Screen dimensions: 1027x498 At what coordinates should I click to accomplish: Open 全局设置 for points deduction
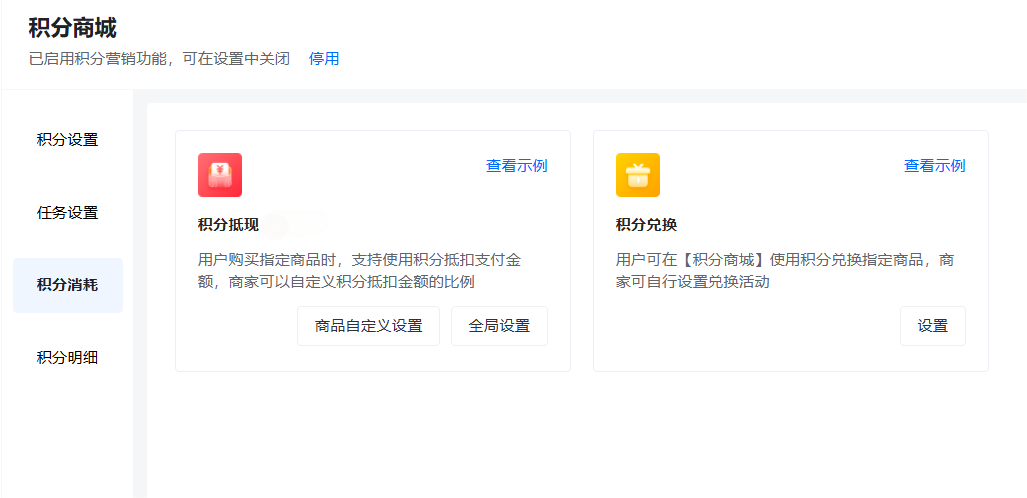499,326
